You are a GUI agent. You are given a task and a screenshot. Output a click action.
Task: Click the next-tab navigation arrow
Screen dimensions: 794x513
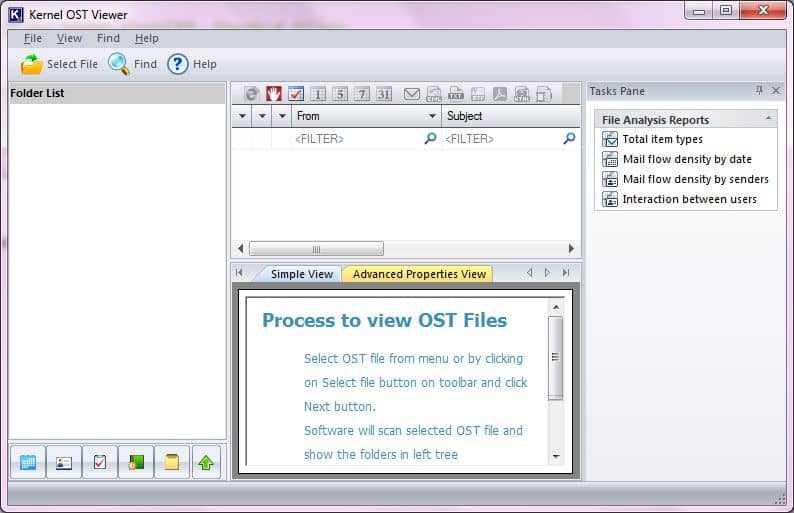click(x=547, y=273)
